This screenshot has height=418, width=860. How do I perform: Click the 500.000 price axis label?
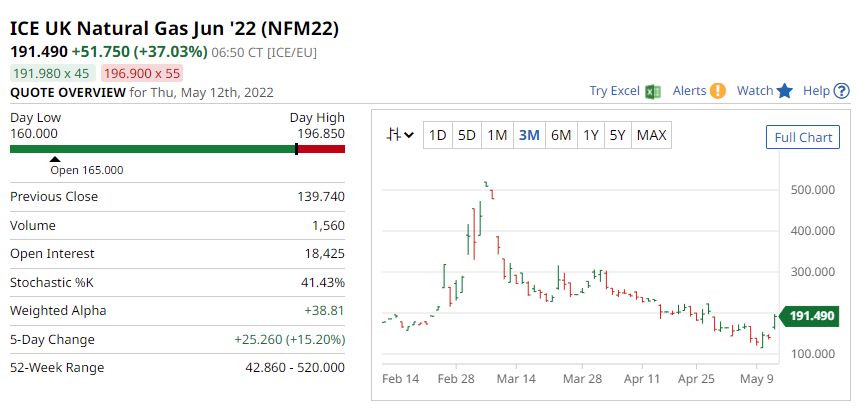click(x=813, y=190)
